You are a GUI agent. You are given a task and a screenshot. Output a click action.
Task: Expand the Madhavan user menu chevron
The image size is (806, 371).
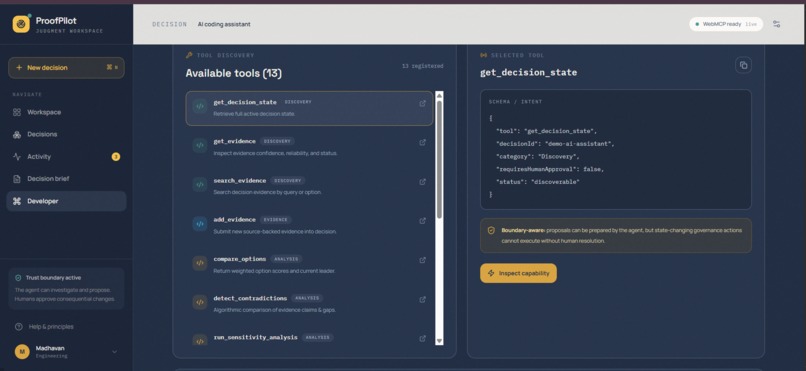pos(114,352)
